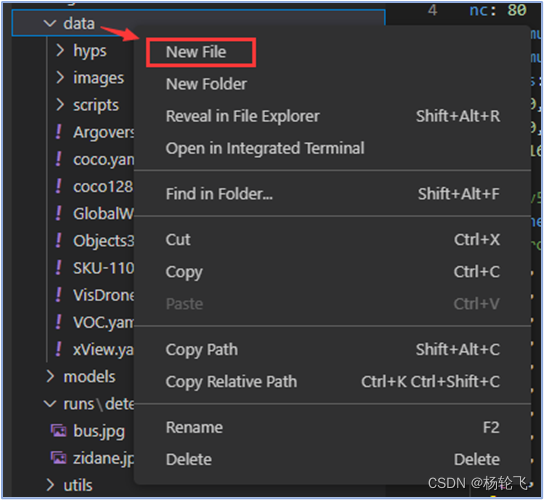Click YAML icon beside coco128 file

(x=59, y=186)
